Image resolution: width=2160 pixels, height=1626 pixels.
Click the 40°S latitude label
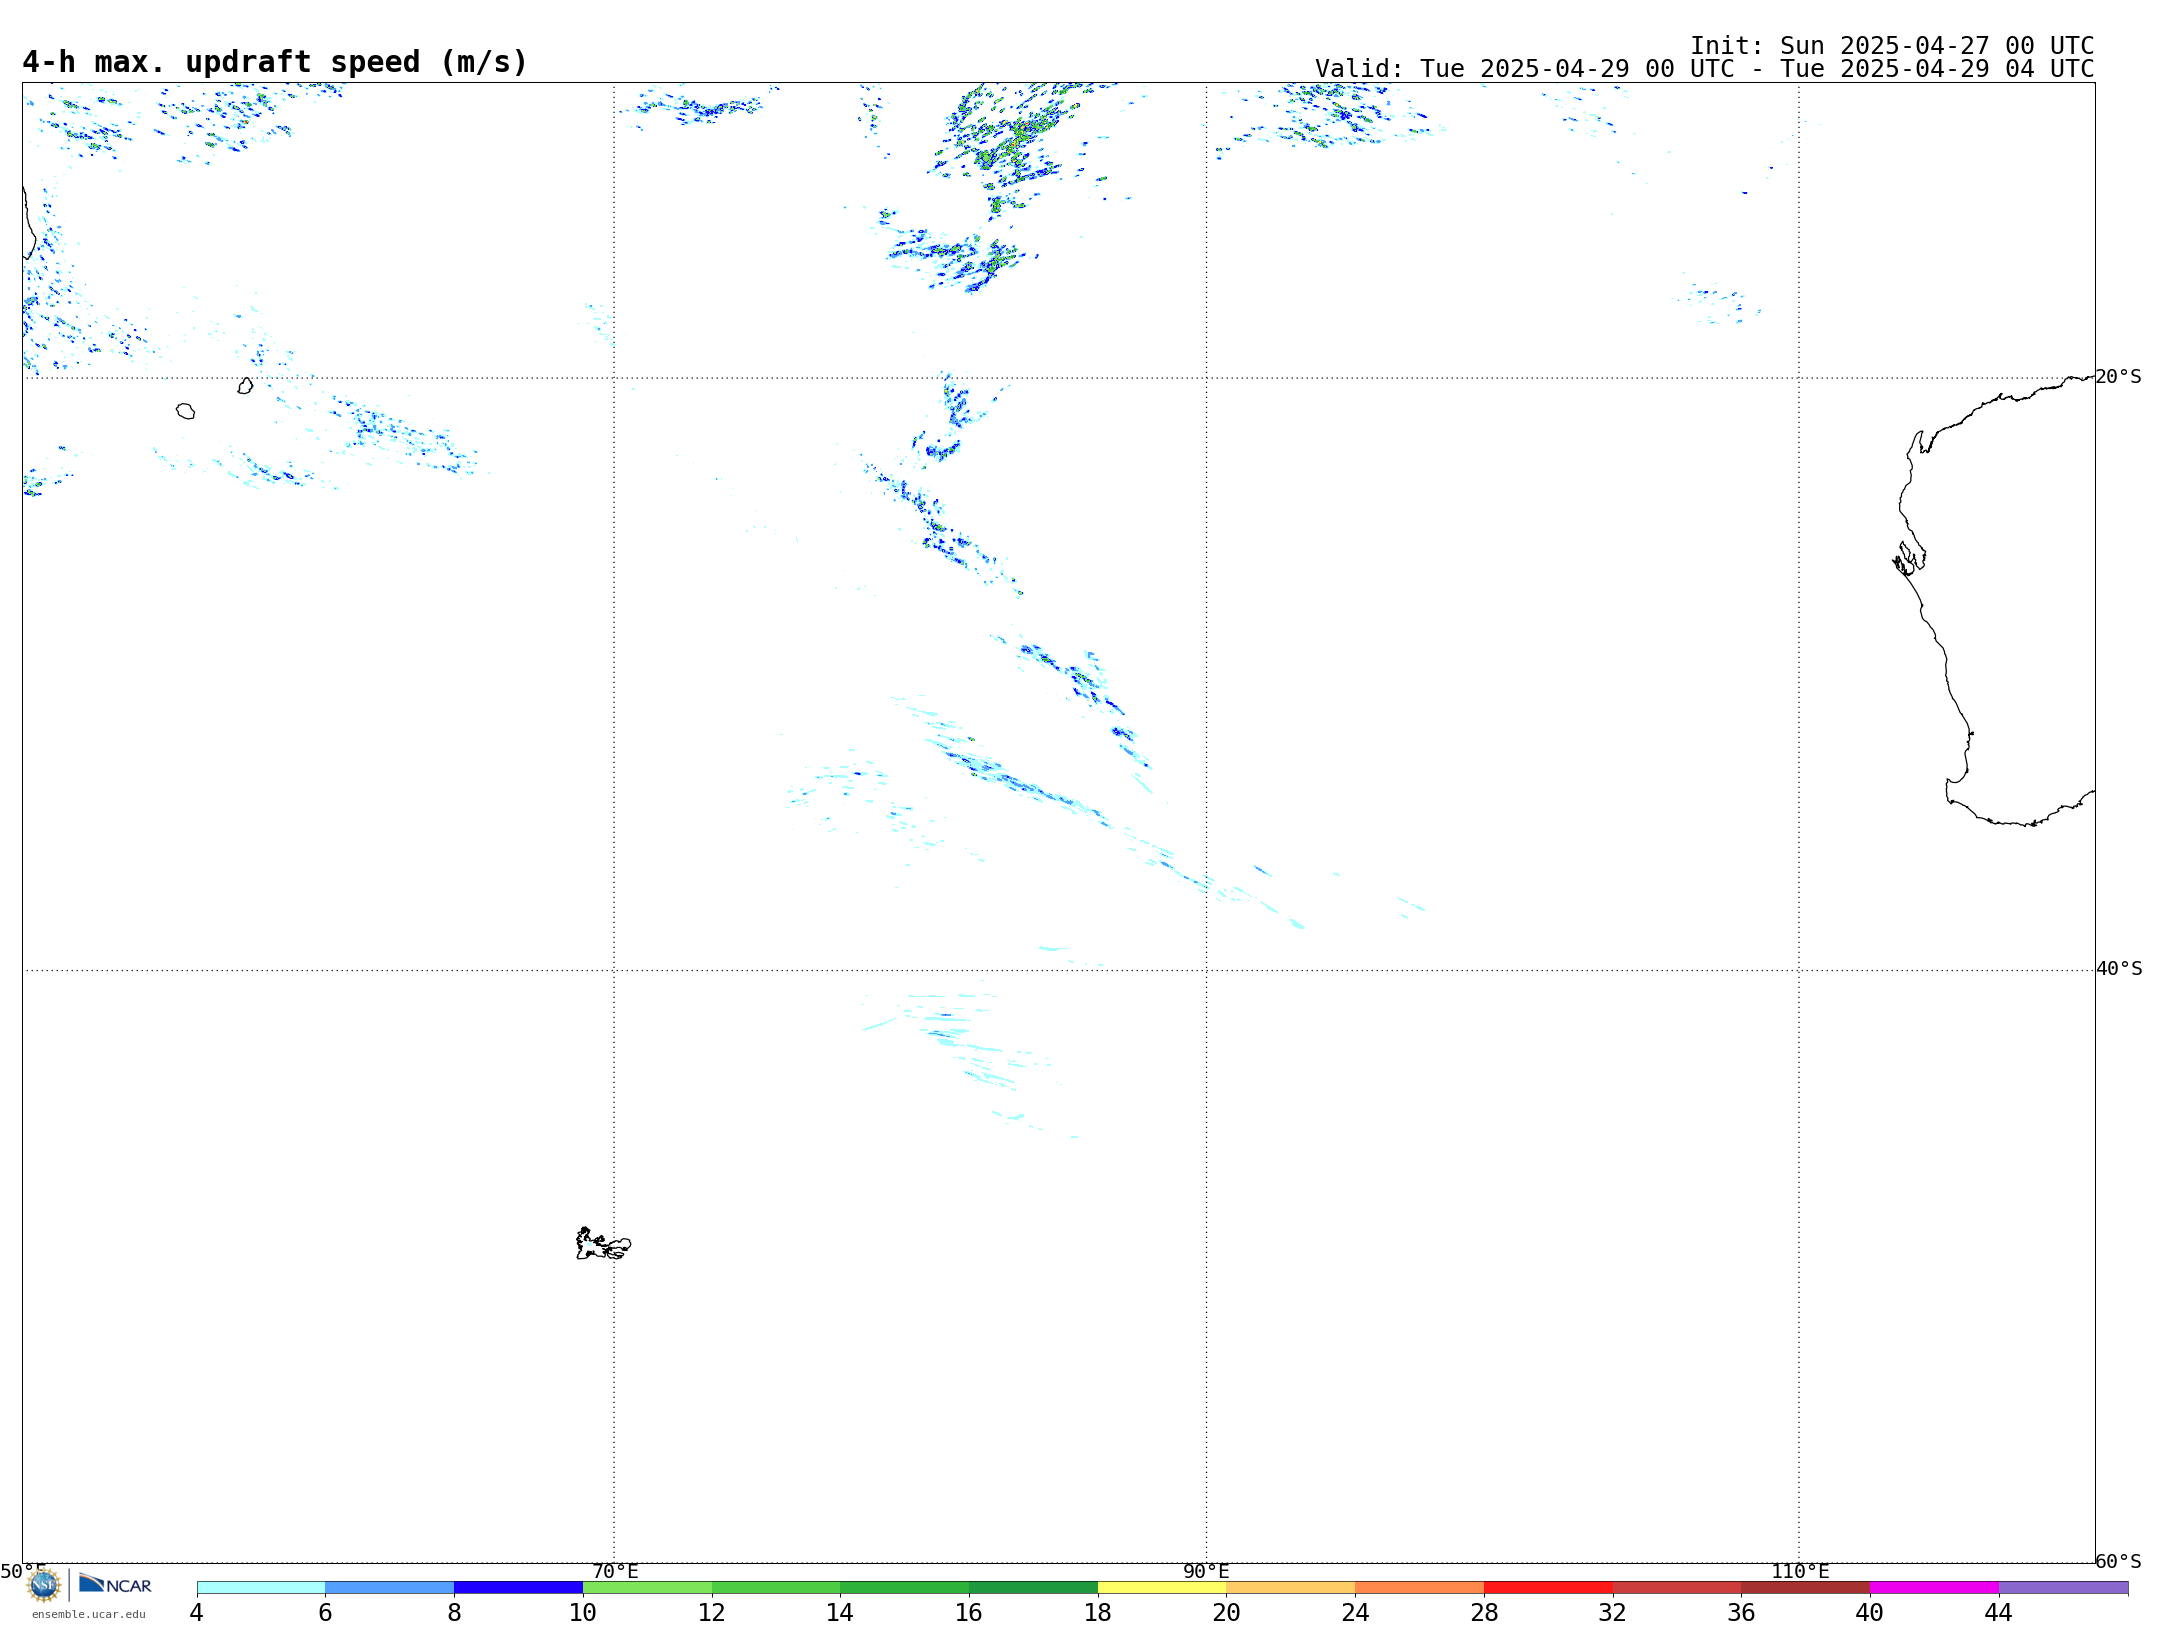(2119, 969)
